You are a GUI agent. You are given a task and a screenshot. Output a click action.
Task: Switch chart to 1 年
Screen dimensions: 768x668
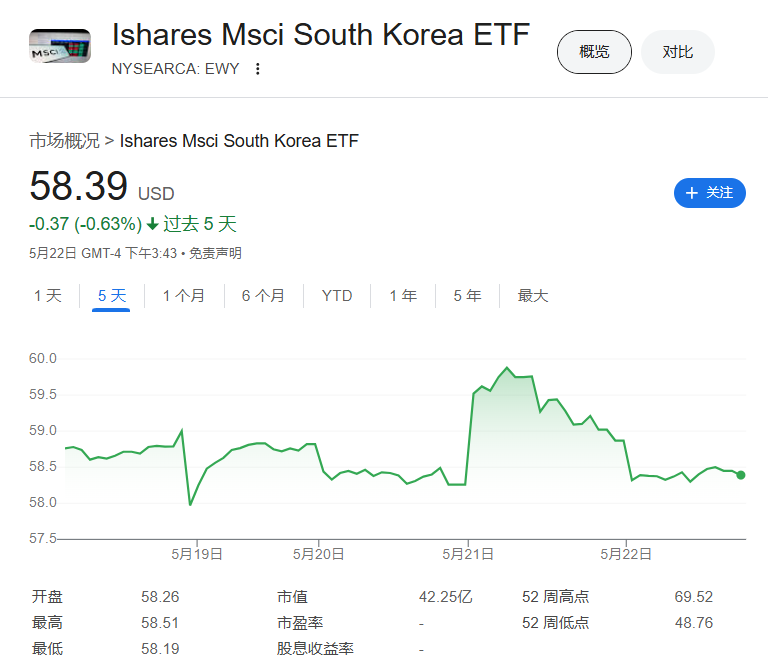click(x=403, y=296)
